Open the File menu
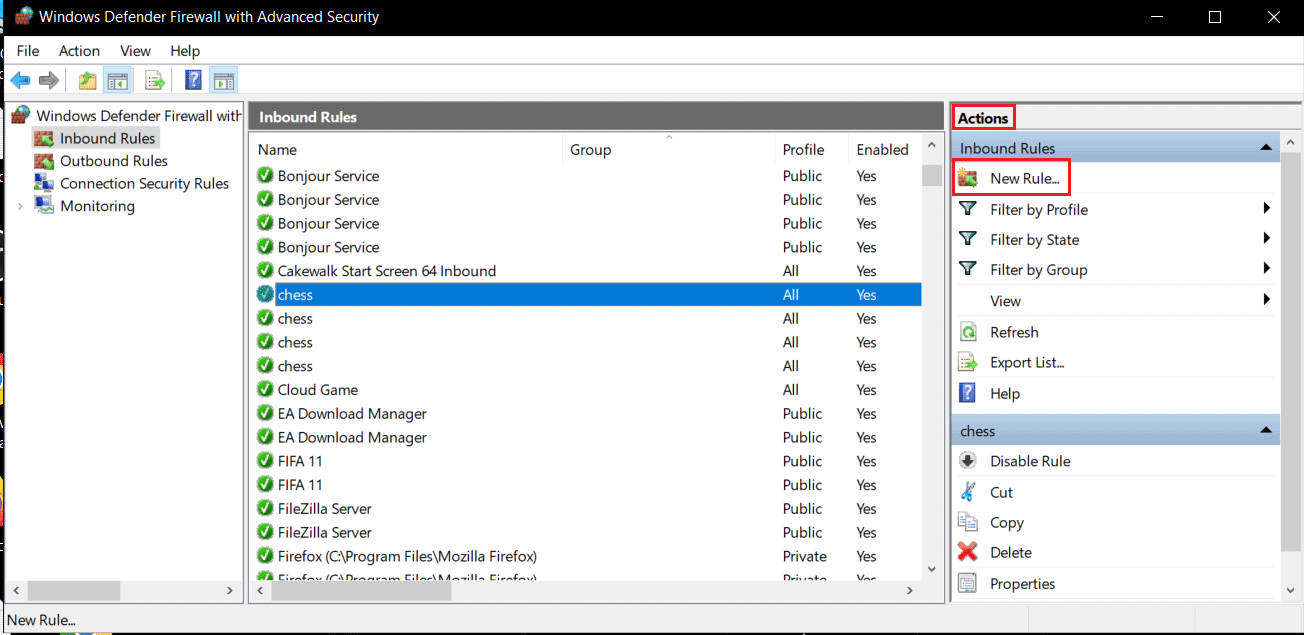The image size is (1304, 635). (x=28, y=51)
